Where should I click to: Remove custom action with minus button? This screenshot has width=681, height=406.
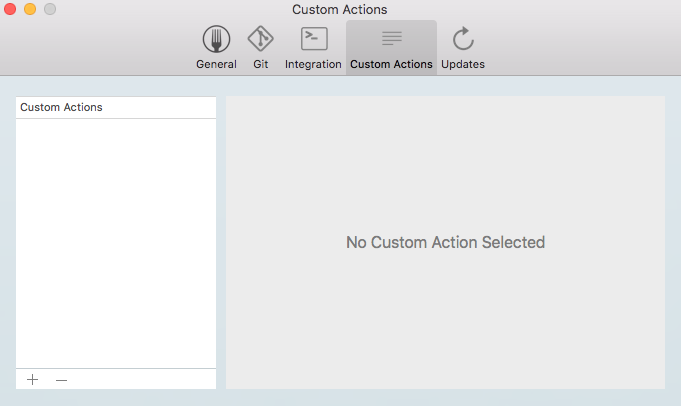[61, 380]
